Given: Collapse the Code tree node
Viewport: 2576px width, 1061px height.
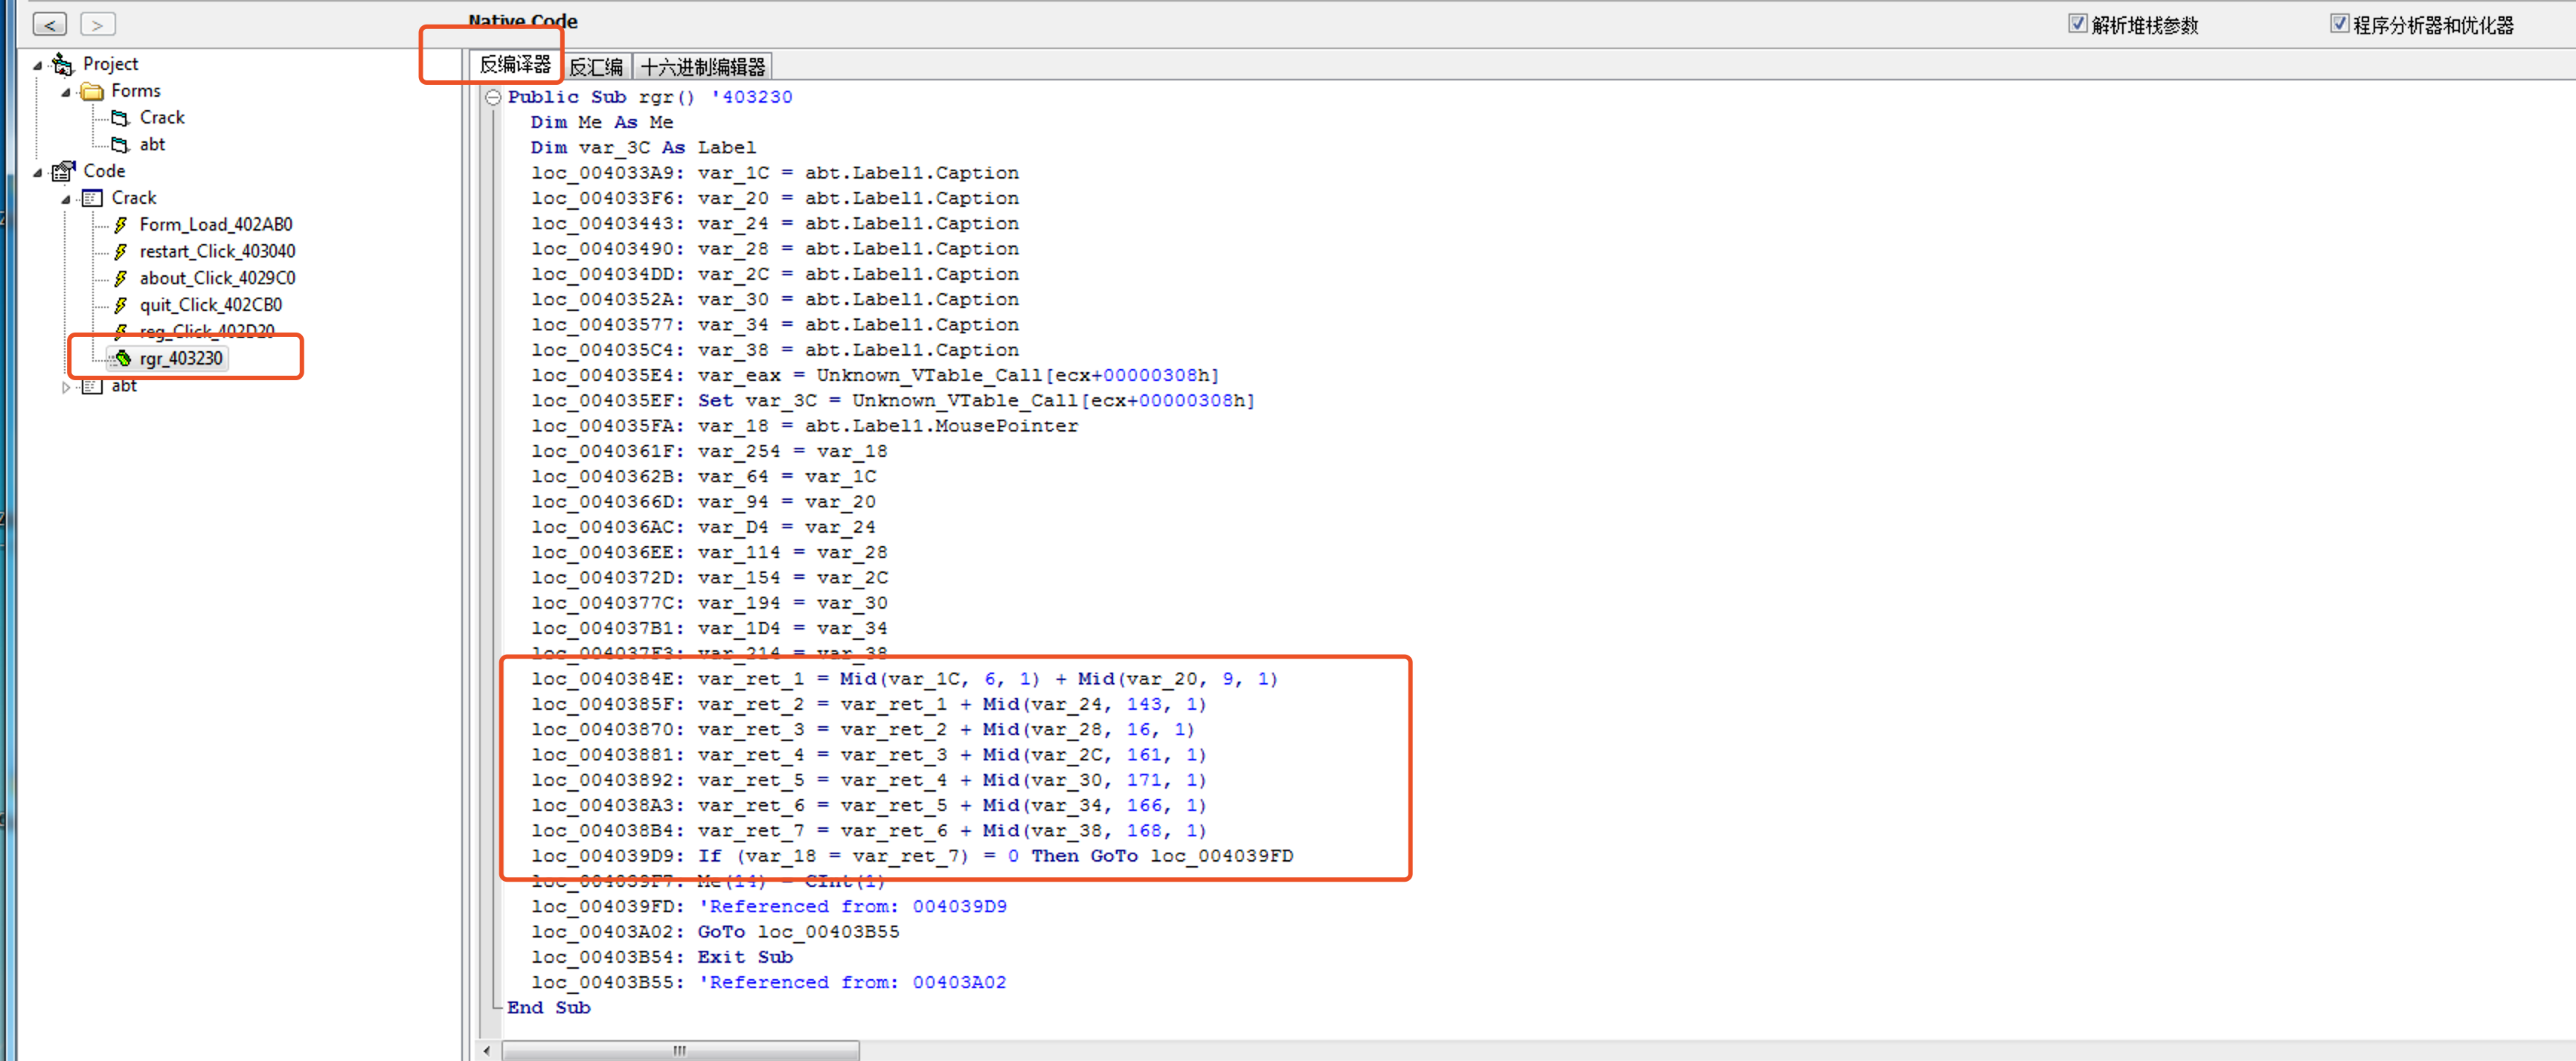Looking at the screenshot, I should 38,172.
